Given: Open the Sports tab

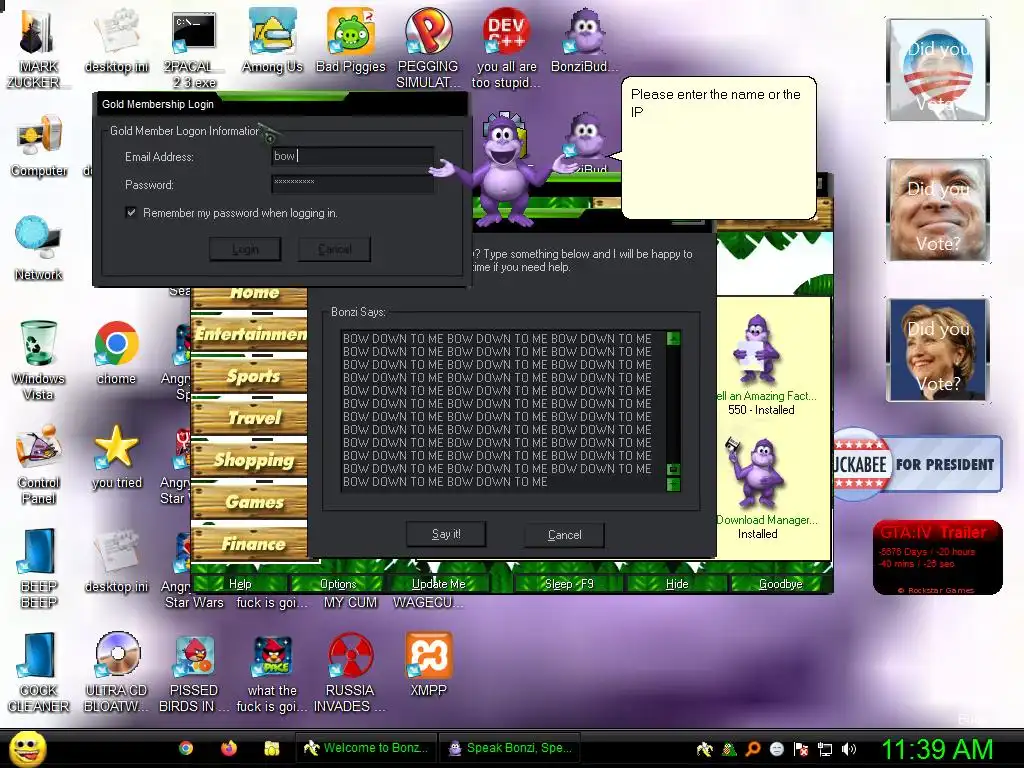Looking at the screenshot, I should pos(249,376).
